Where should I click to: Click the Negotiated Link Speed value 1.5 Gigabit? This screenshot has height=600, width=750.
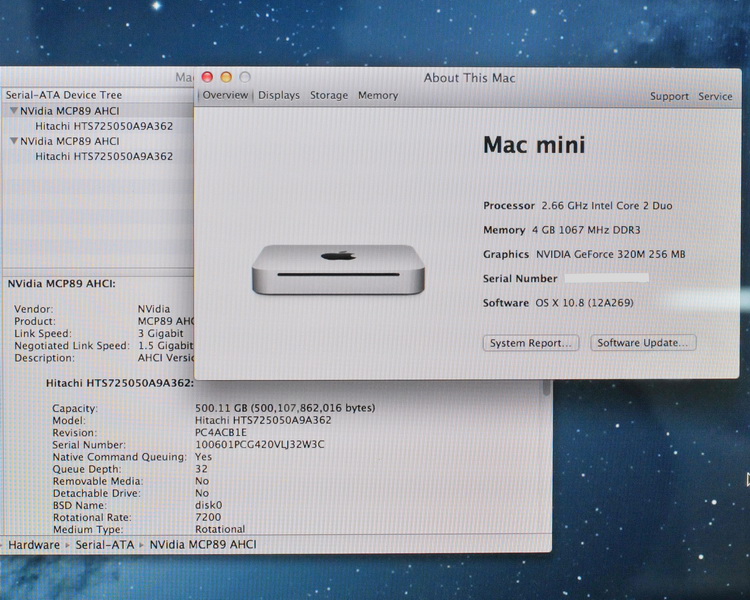(165, 345)
